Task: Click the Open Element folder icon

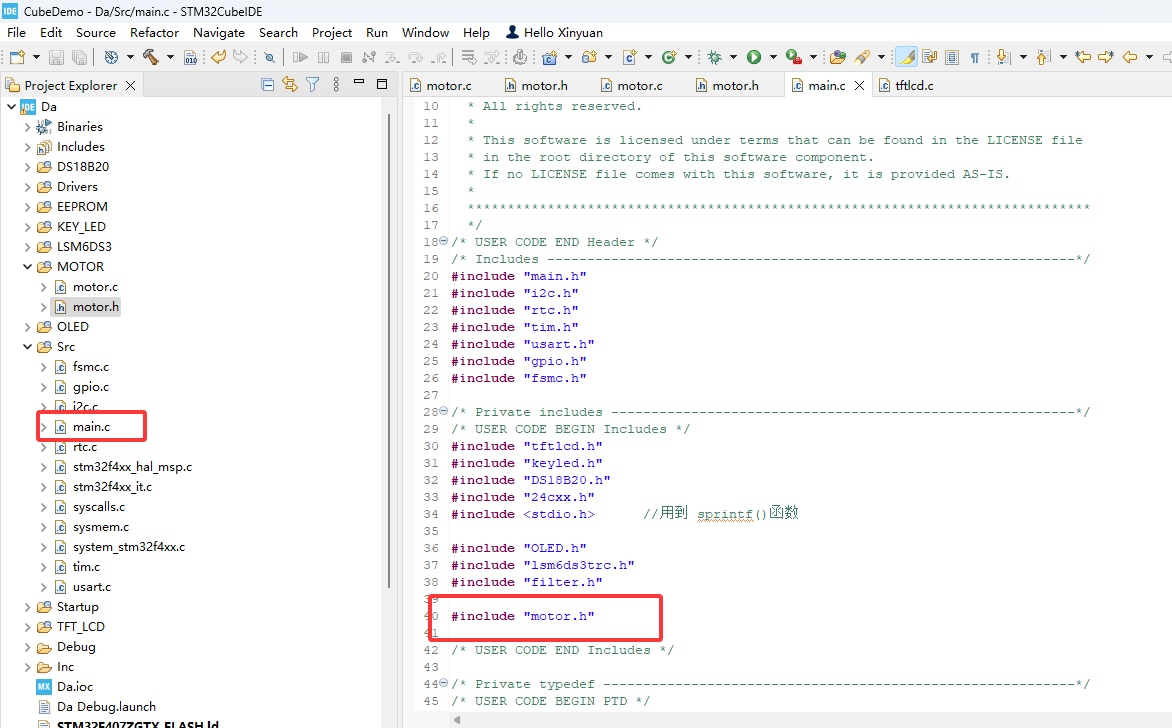Action: pyautogui.click(x=838, y=57)
